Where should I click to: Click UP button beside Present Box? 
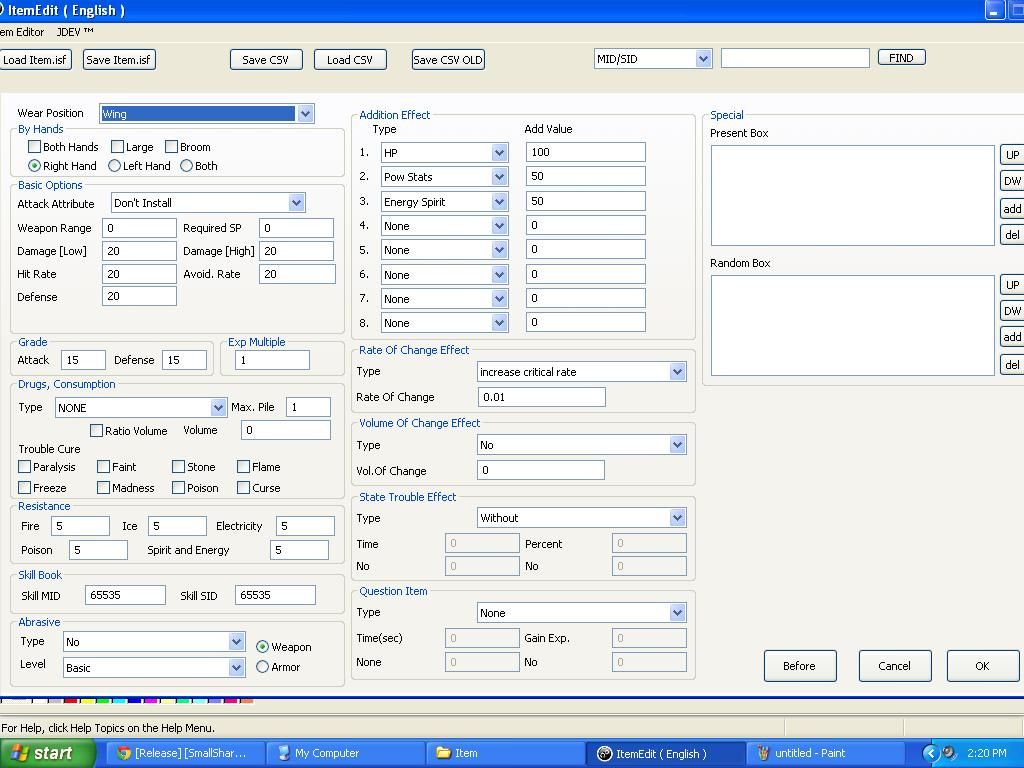pos(1012,155)
